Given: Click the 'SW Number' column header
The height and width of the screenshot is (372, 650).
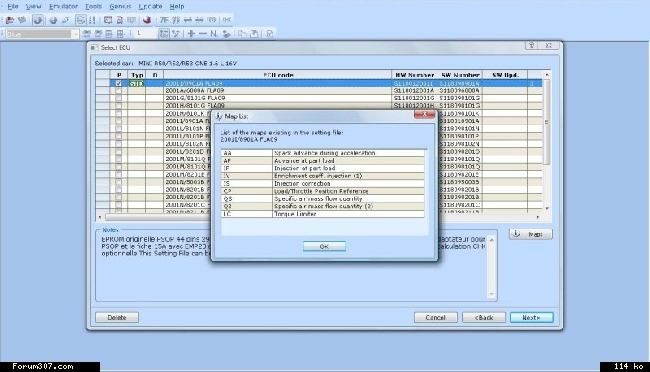Looking at the screenshot, I should click(460, 75).
